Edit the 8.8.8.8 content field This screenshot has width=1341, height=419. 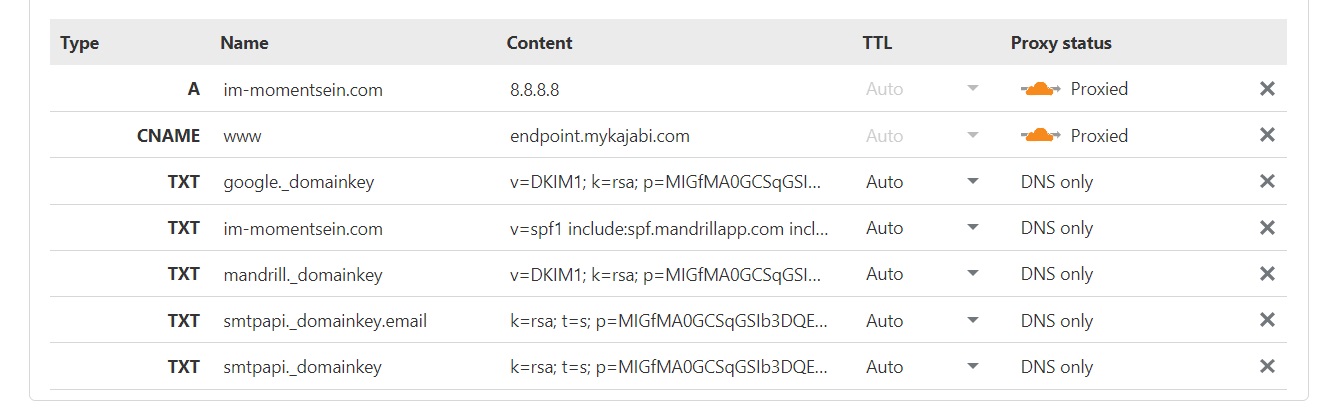click(x=534, y=89)
